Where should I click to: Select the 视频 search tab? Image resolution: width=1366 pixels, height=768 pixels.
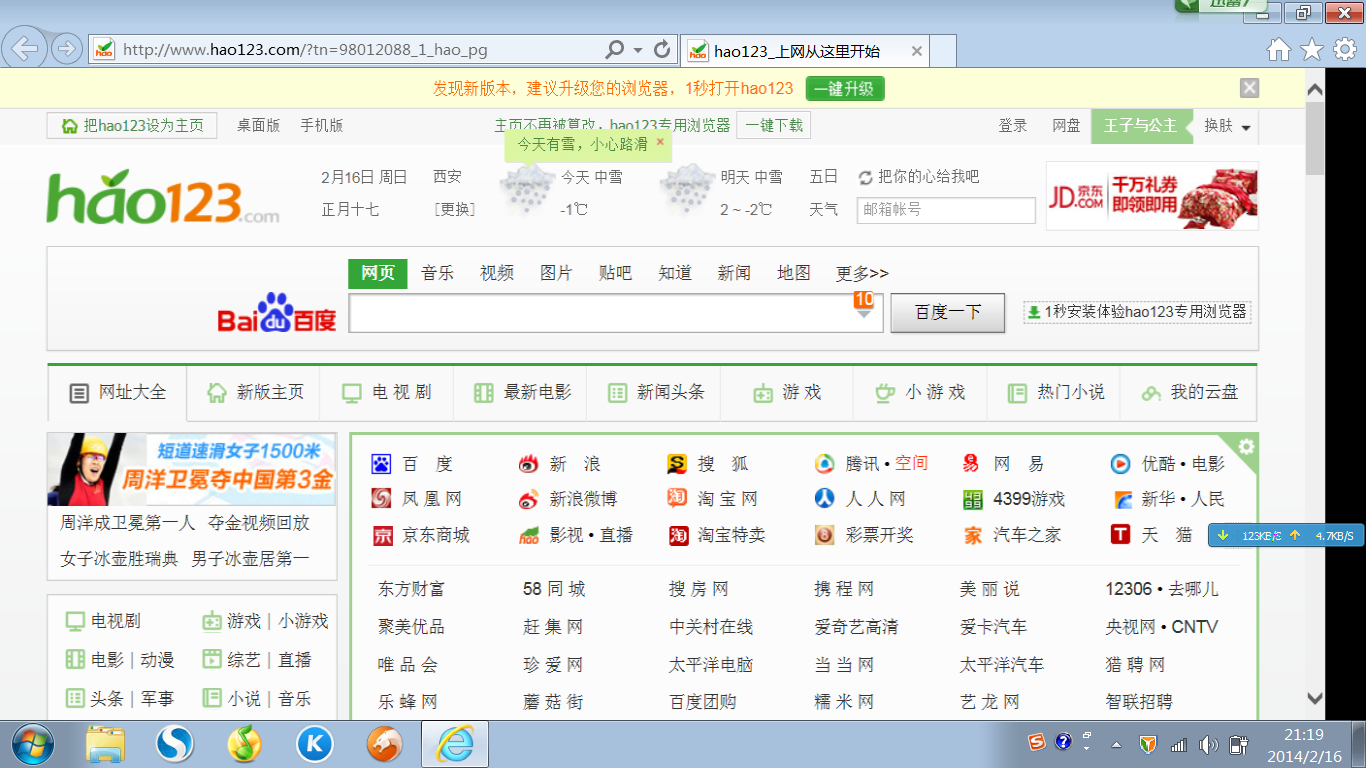(496, 273)
